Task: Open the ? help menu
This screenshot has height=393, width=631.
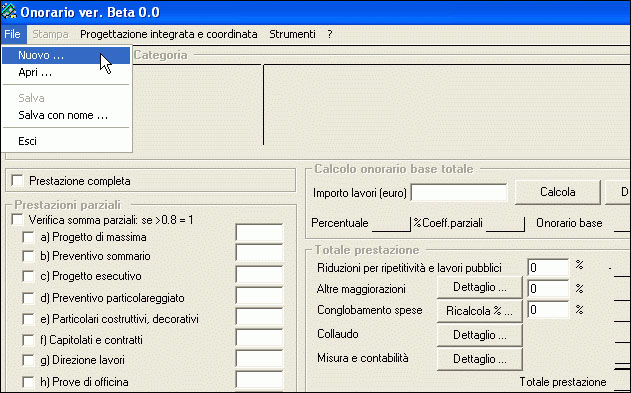Action: click(330, 34)
